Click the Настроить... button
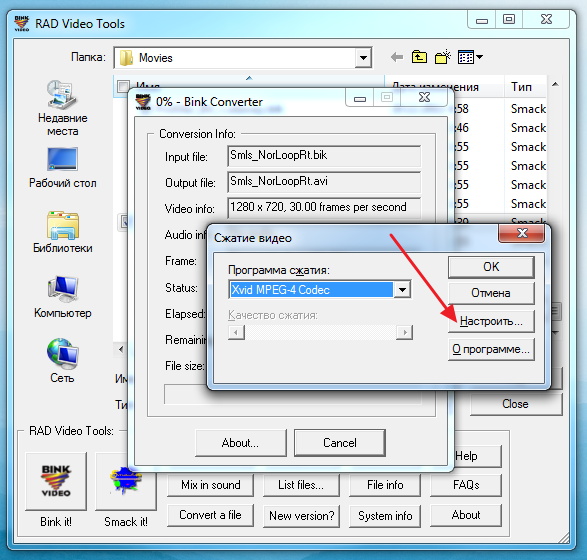The image size is (587, 560). [x=491, y=321]
